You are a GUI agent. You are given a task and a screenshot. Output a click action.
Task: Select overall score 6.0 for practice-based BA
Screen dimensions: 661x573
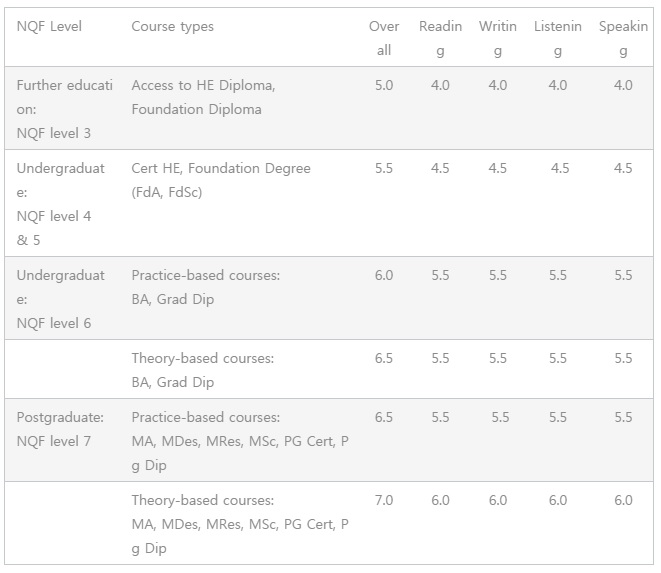click(x=384, y=276)
